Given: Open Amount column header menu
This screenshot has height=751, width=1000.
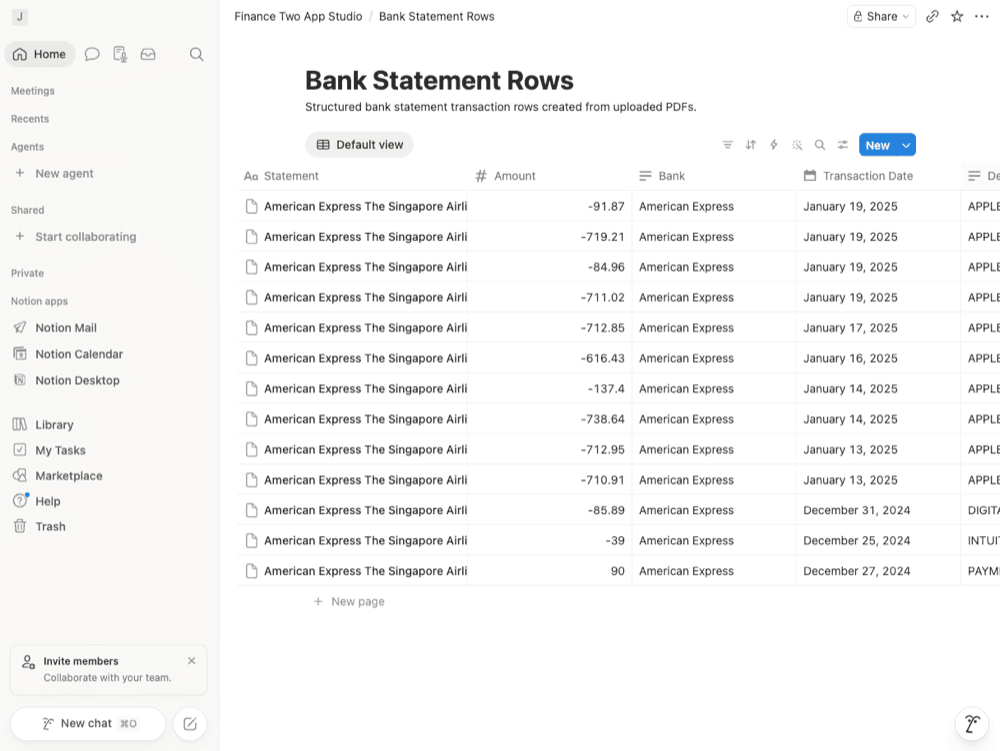Looking at the screenshot, I should point(550,176).
